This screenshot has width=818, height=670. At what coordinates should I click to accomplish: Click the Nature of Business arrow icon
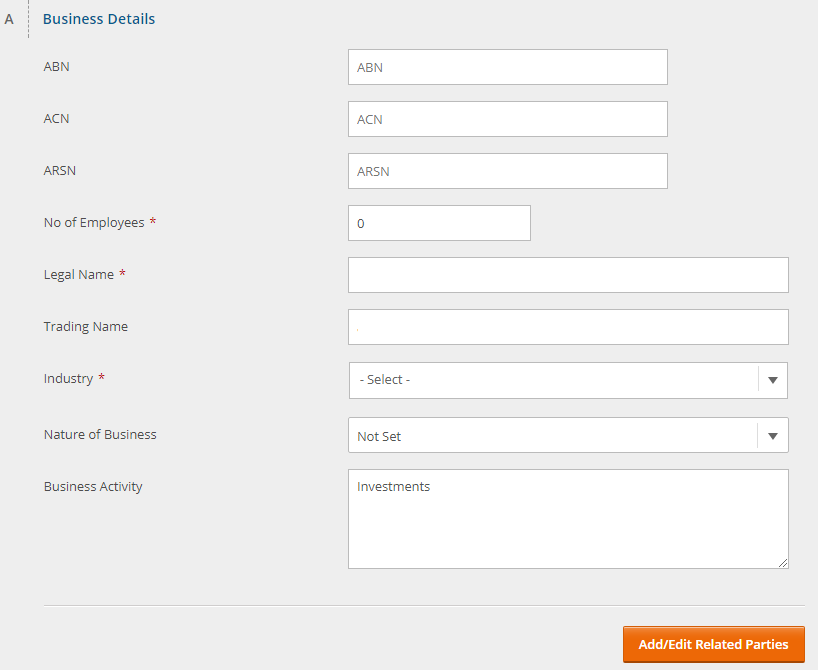773,436
